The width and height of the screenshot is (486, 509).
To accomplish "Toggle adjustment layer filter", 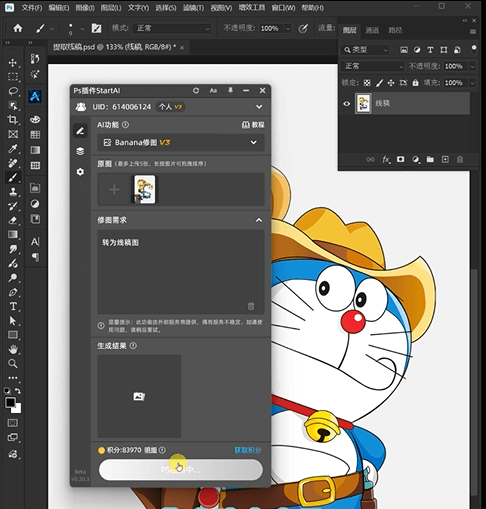I will point(417,50).
